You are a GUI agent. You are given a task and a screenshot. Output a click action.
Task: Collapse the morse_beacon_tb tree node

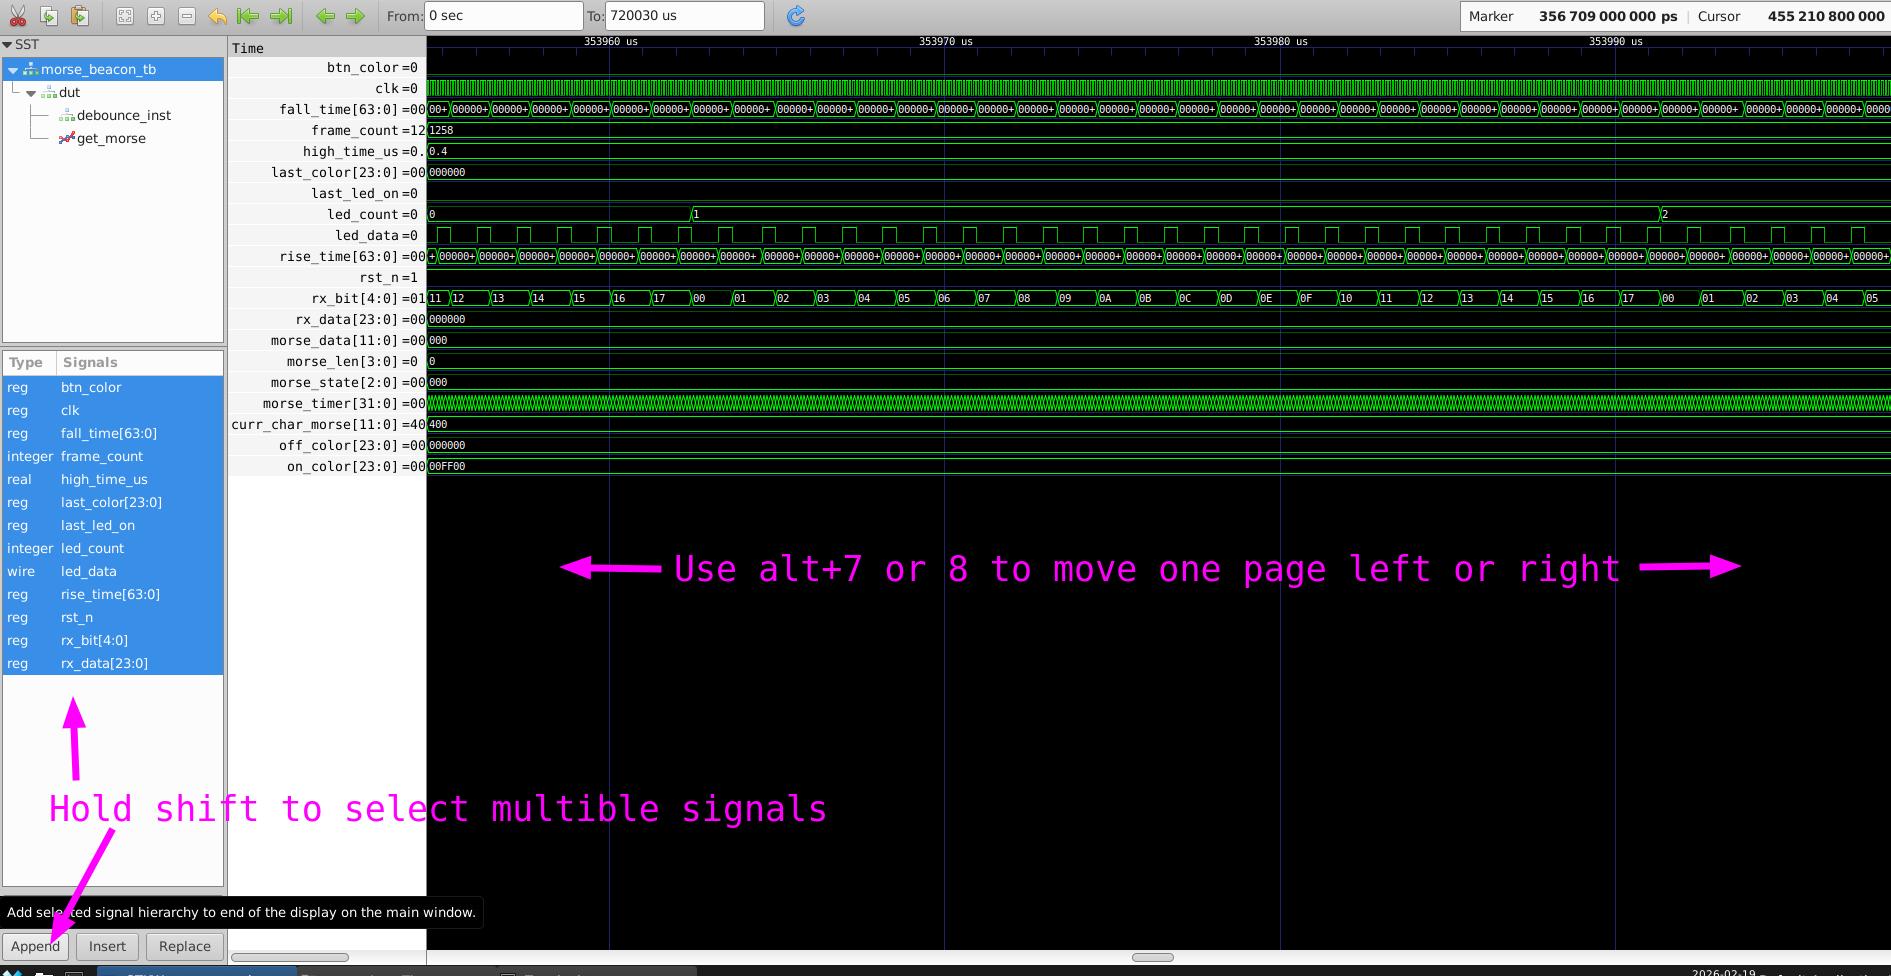coord(13,70)
